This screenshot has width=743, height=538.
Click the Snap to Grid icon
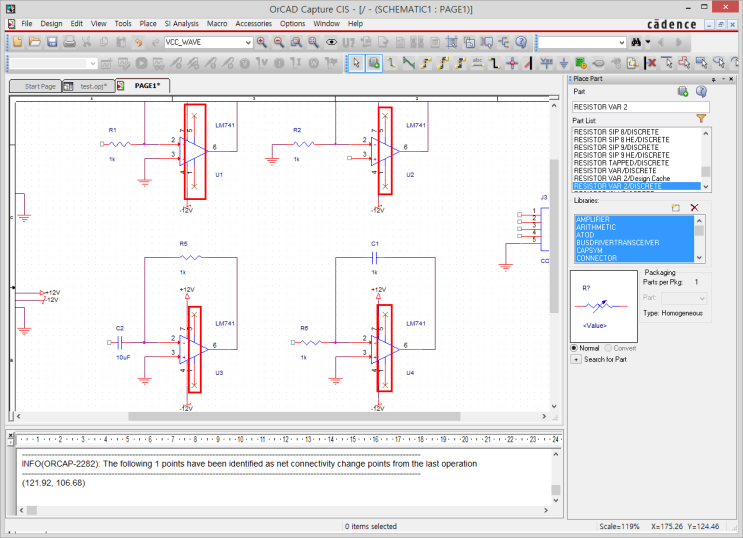(452, 42)
